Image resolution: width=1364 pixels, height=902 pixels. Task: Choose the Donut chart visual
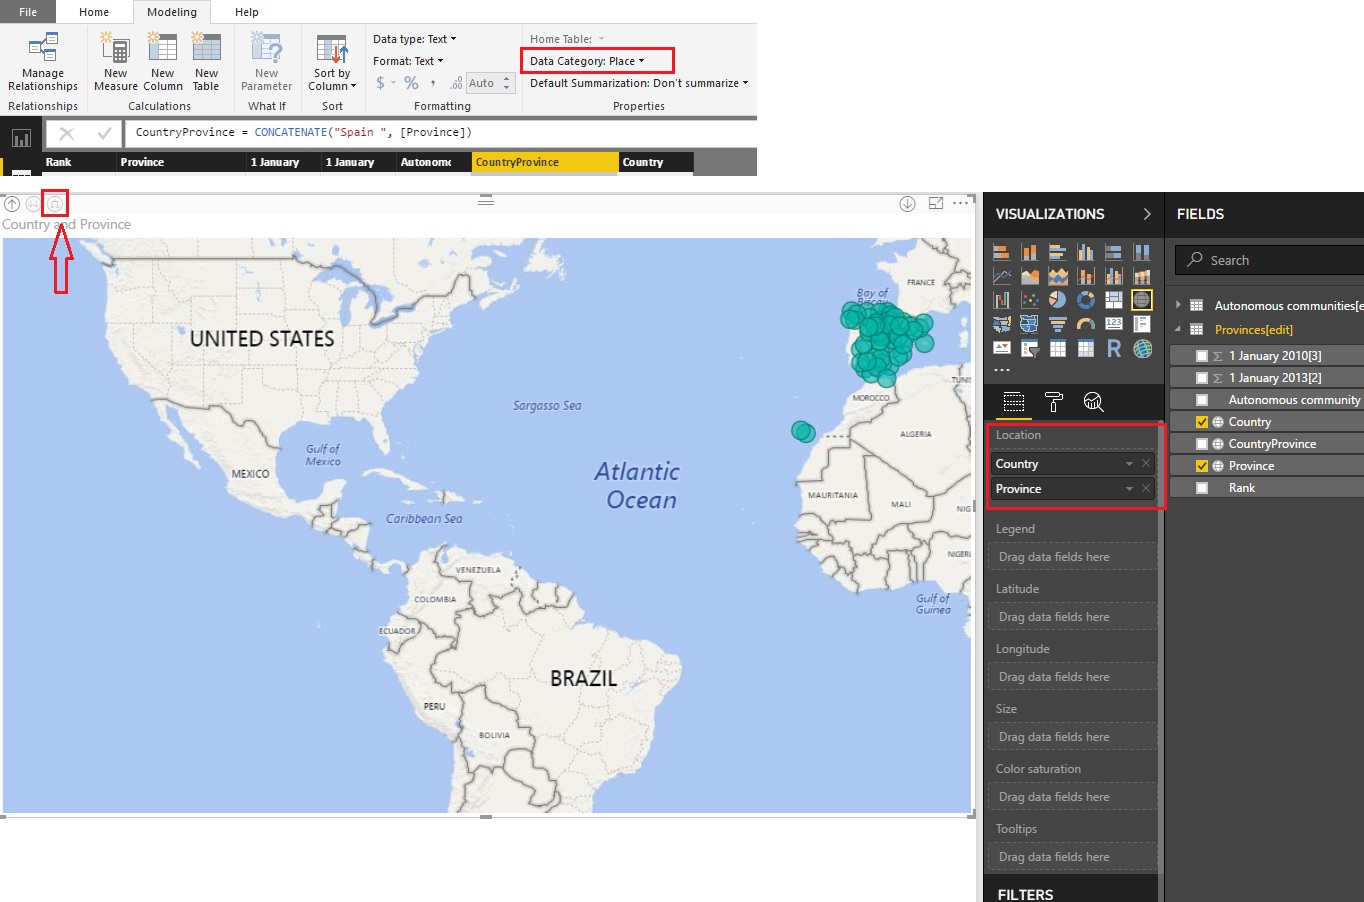coord(1086,300)
